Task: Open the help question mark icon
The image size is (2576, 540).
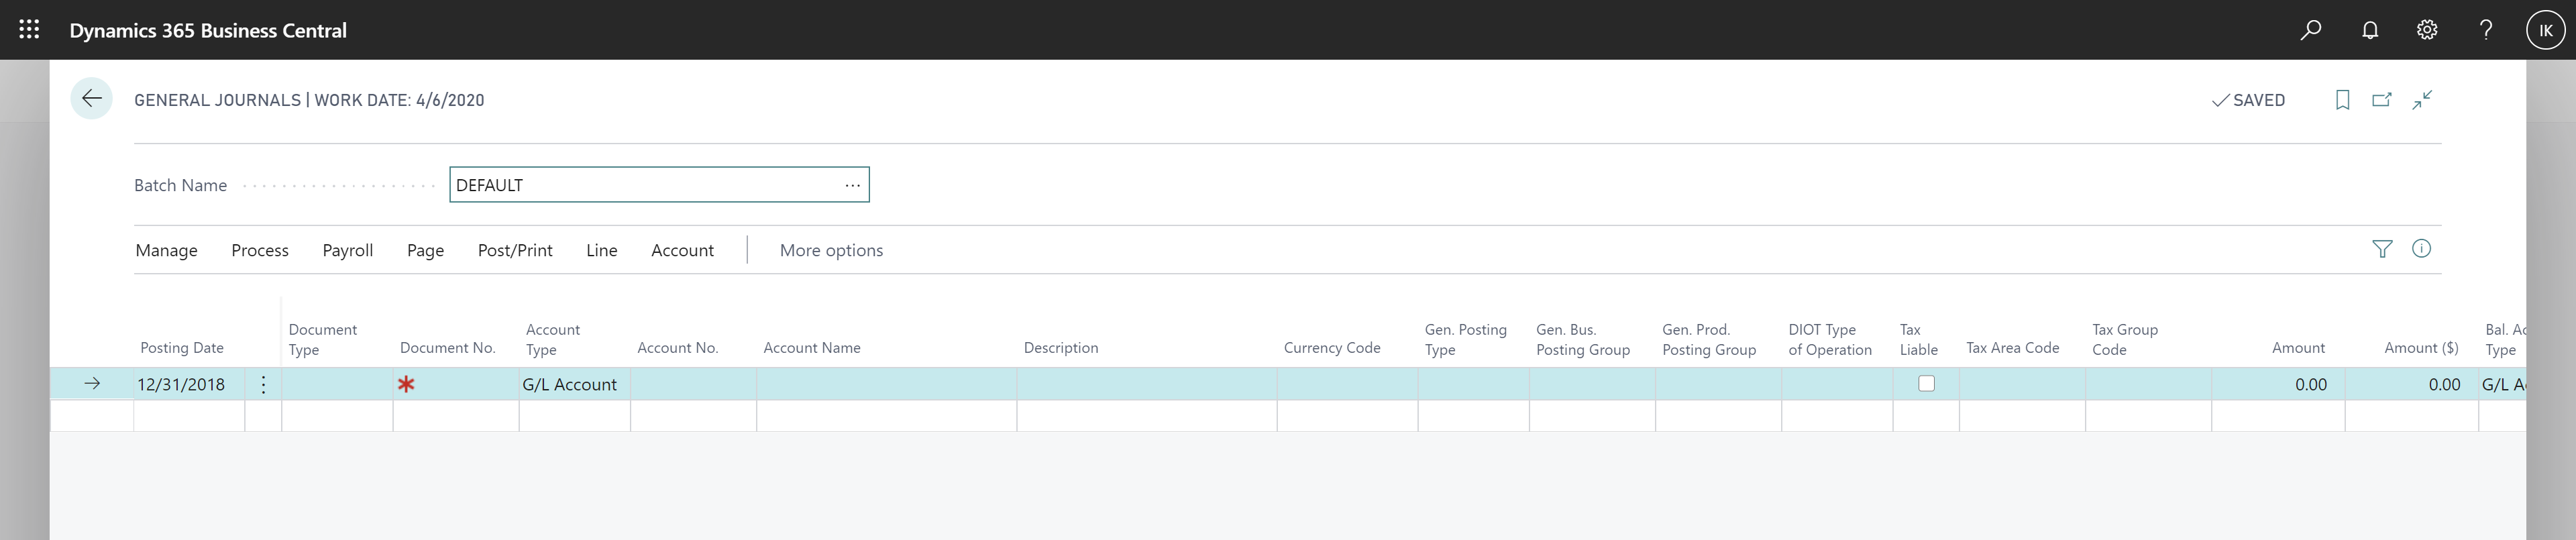Action: pyautogui.click(x=2486, y=30)
